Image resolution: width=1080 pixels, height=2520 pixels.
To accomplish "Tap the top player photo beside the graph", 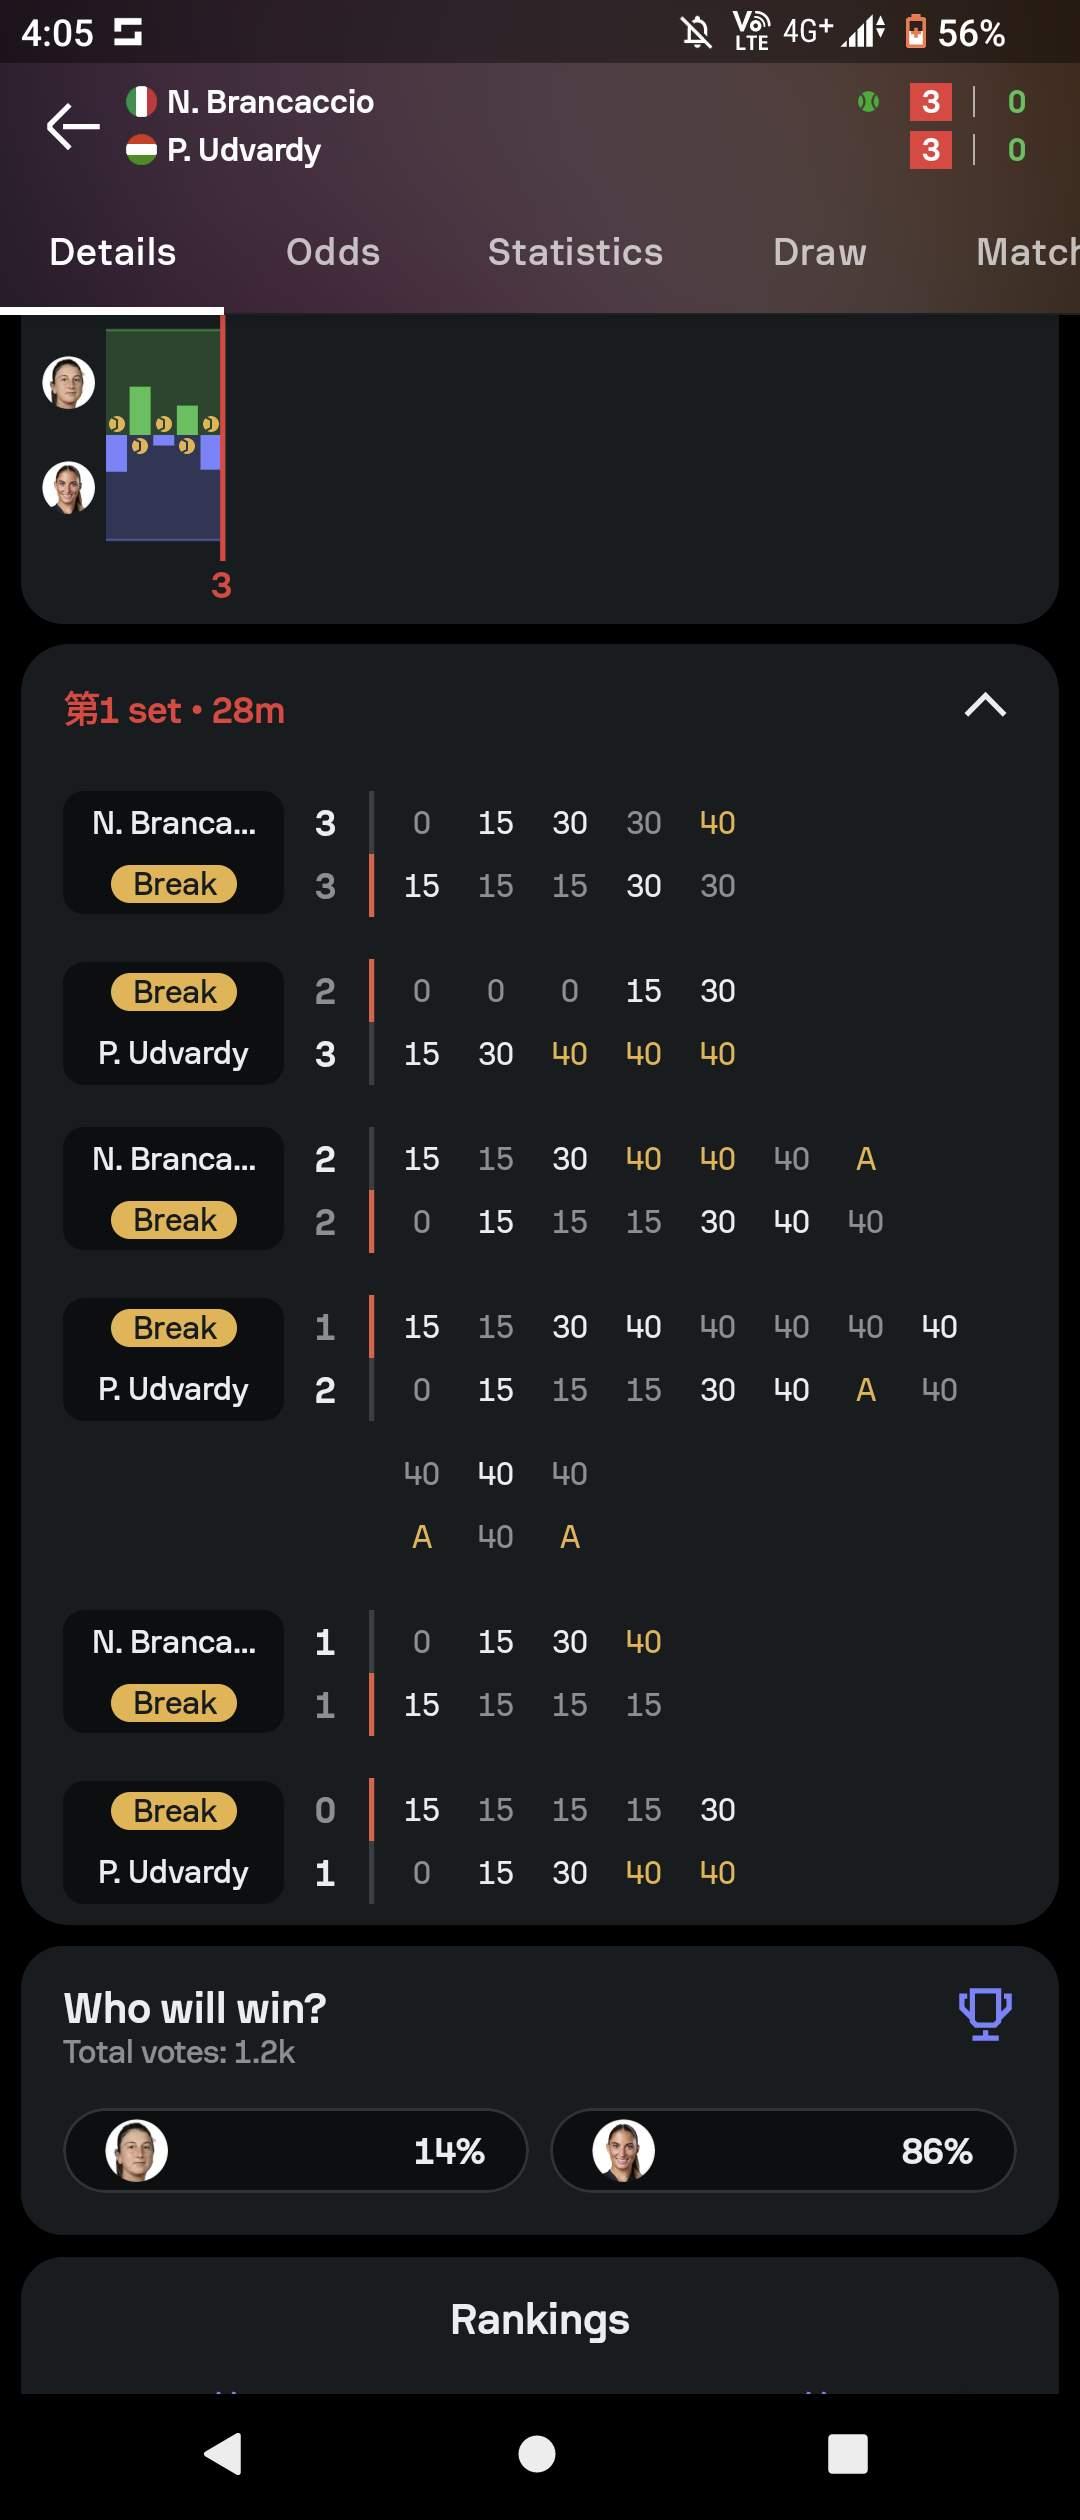I will (69, 383).
